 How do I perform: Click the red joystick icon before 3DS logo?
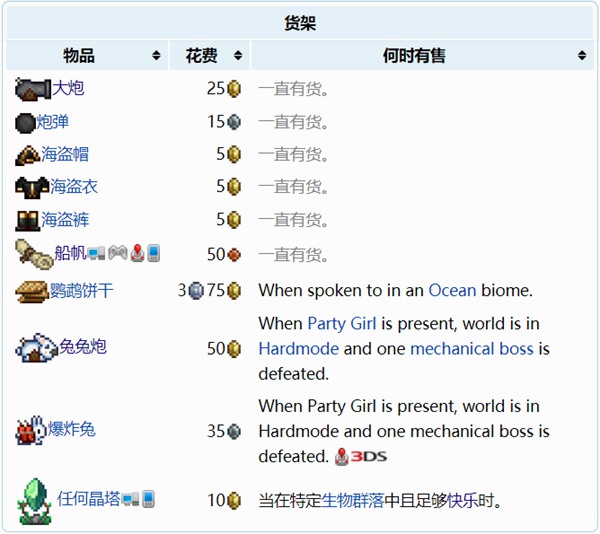(x=341, y=456)
